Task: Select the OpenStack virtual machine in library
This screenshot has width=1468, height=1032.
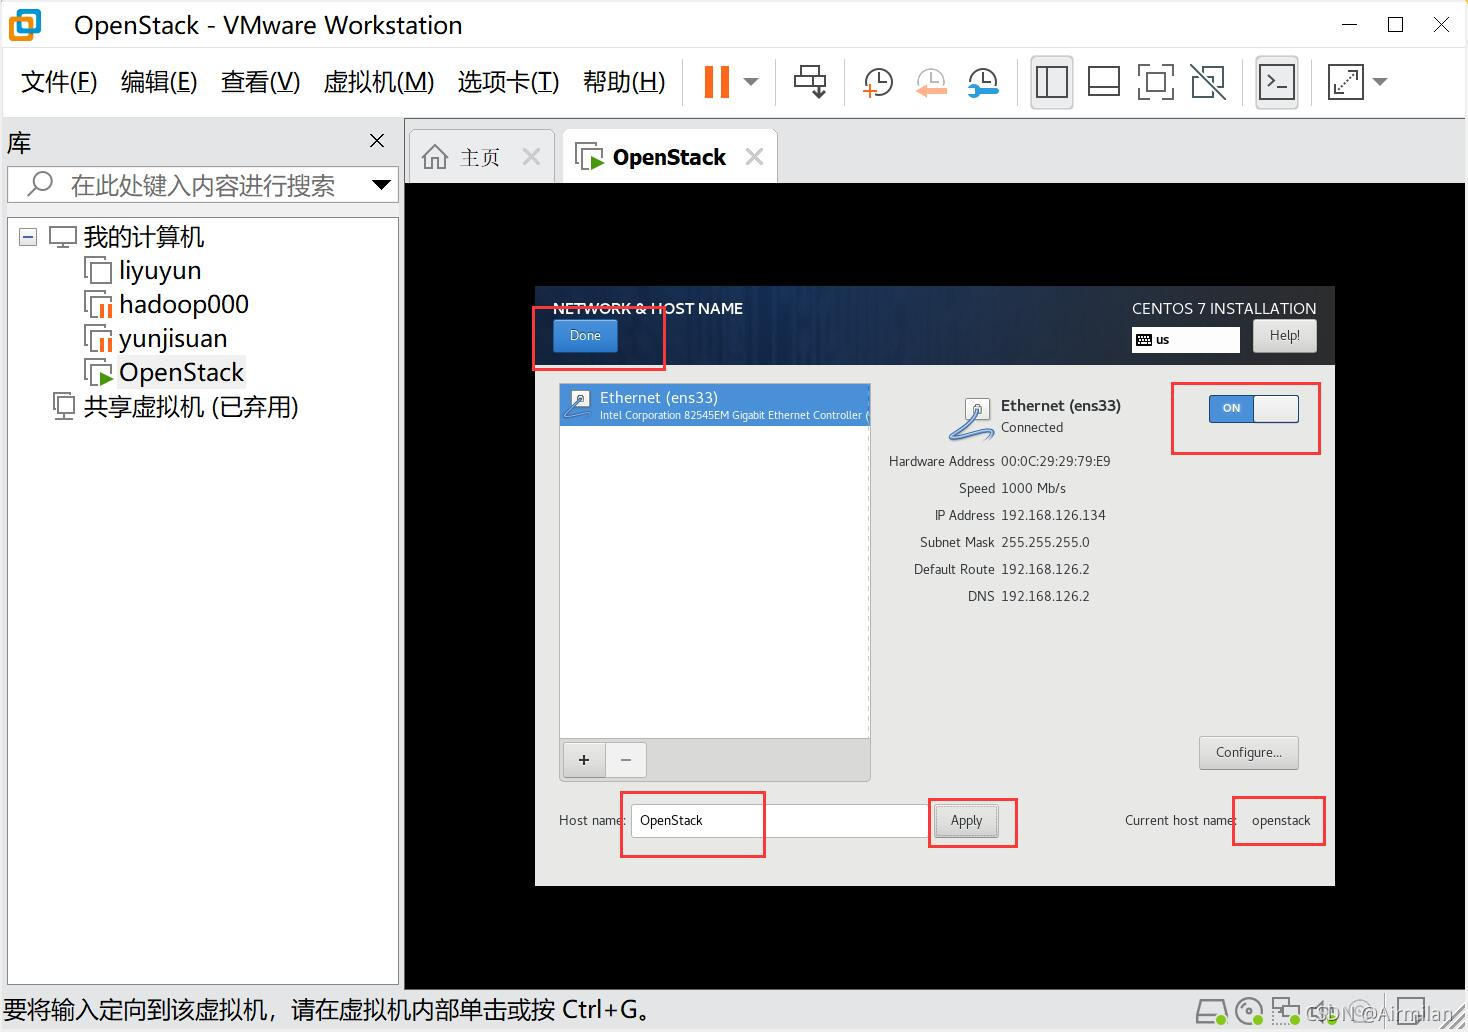Action: (181, 373)
